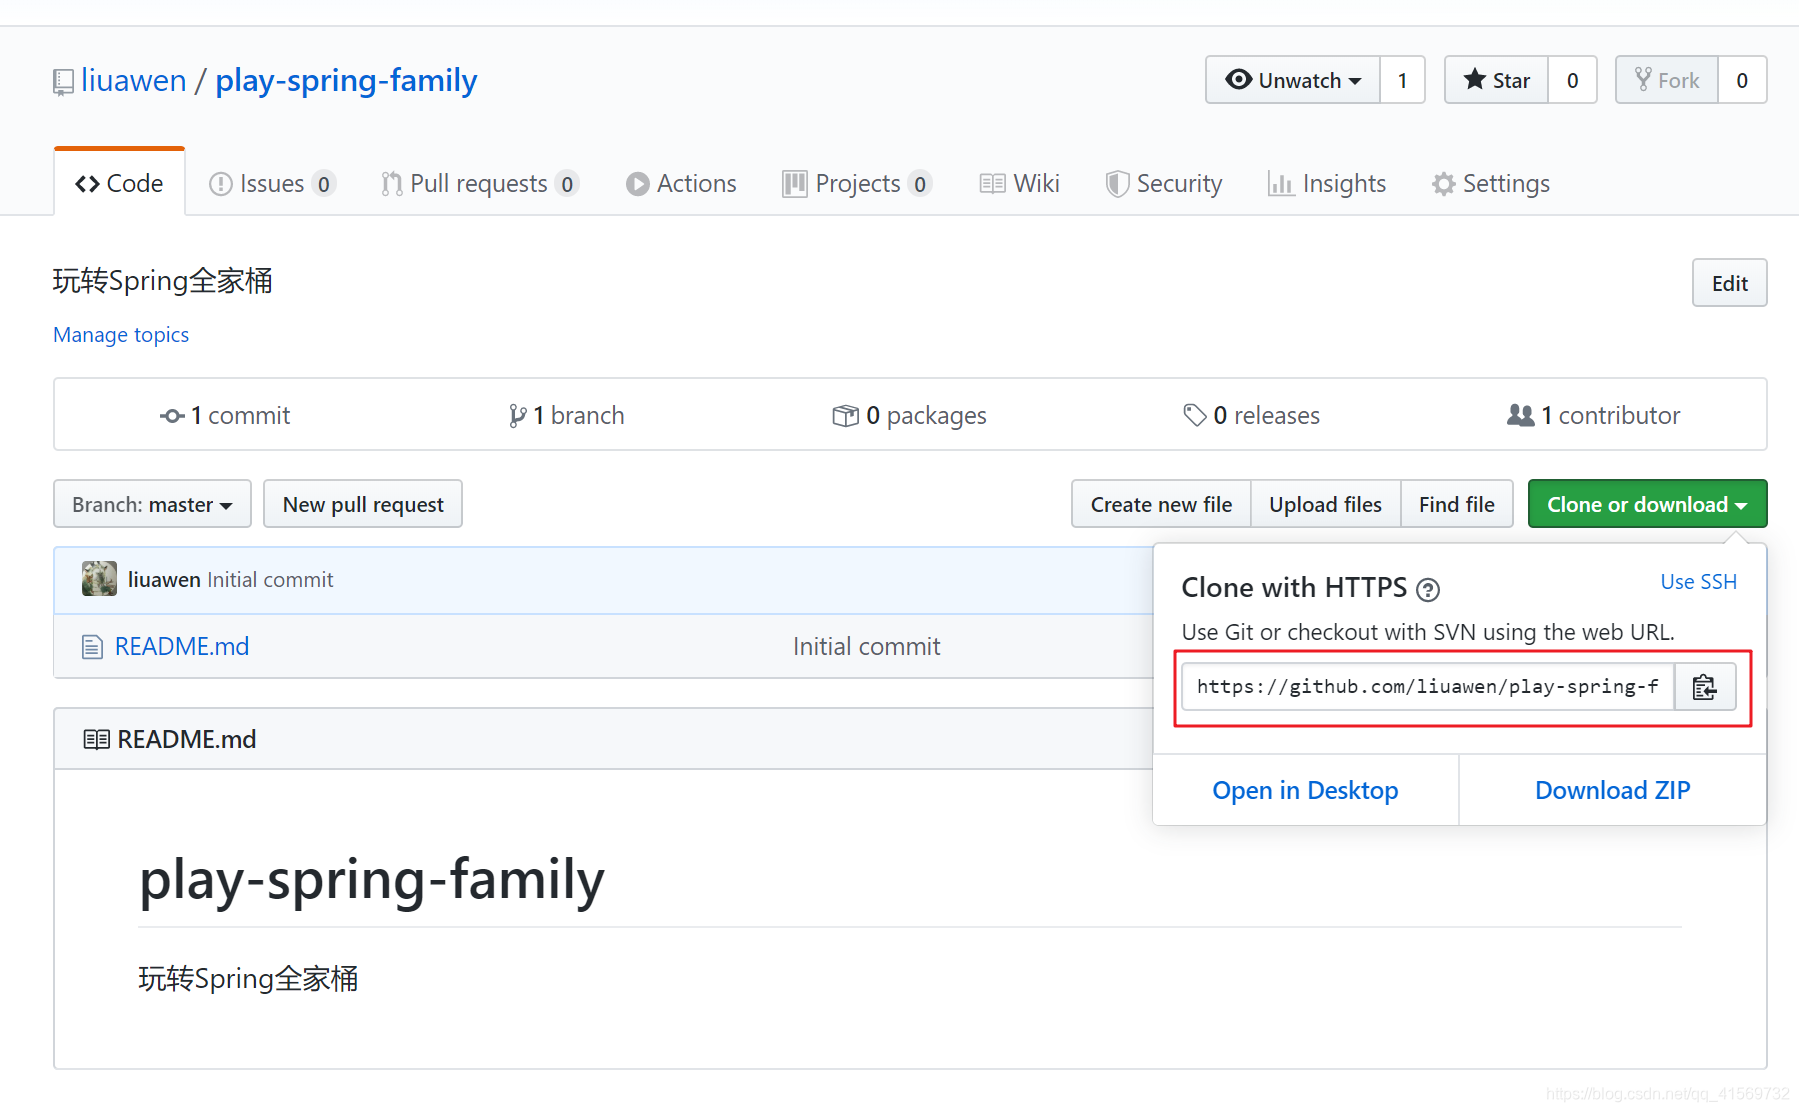Switch to the Insights tab

coord(1327,184)
